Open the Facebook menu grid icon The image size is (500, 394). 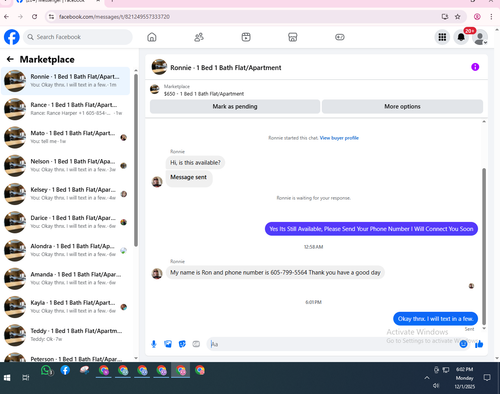tap(442, 37)
